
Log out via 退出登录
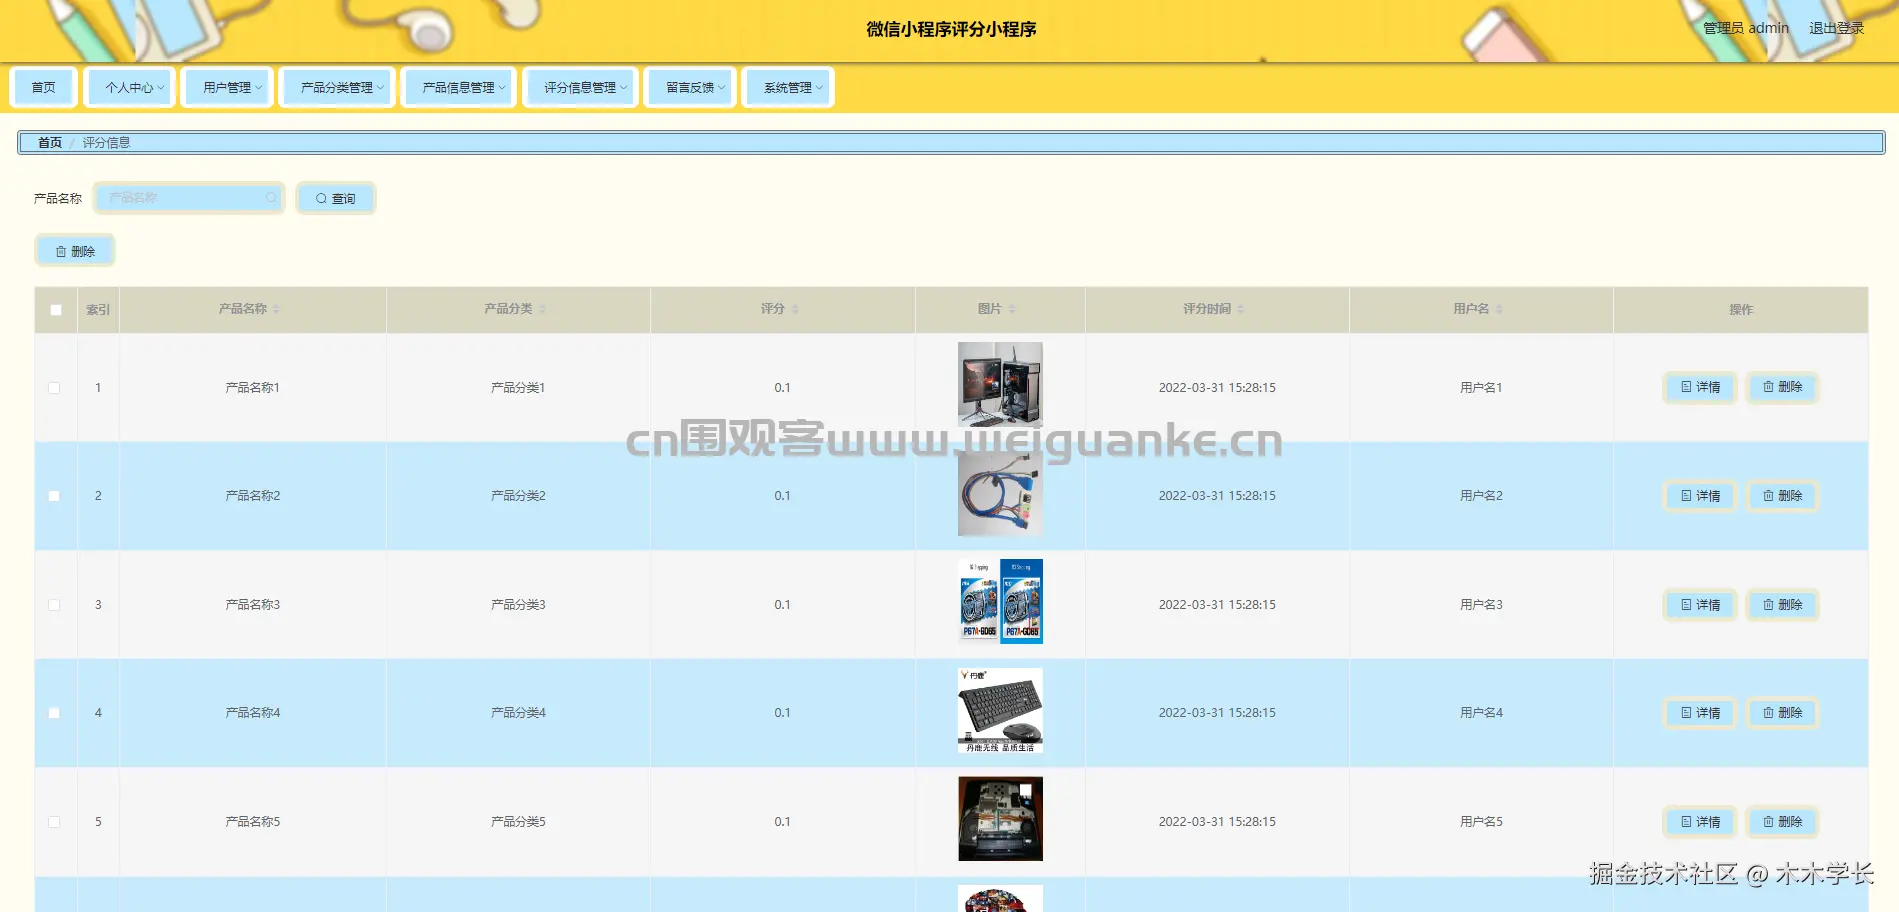tap(1836, 28)
